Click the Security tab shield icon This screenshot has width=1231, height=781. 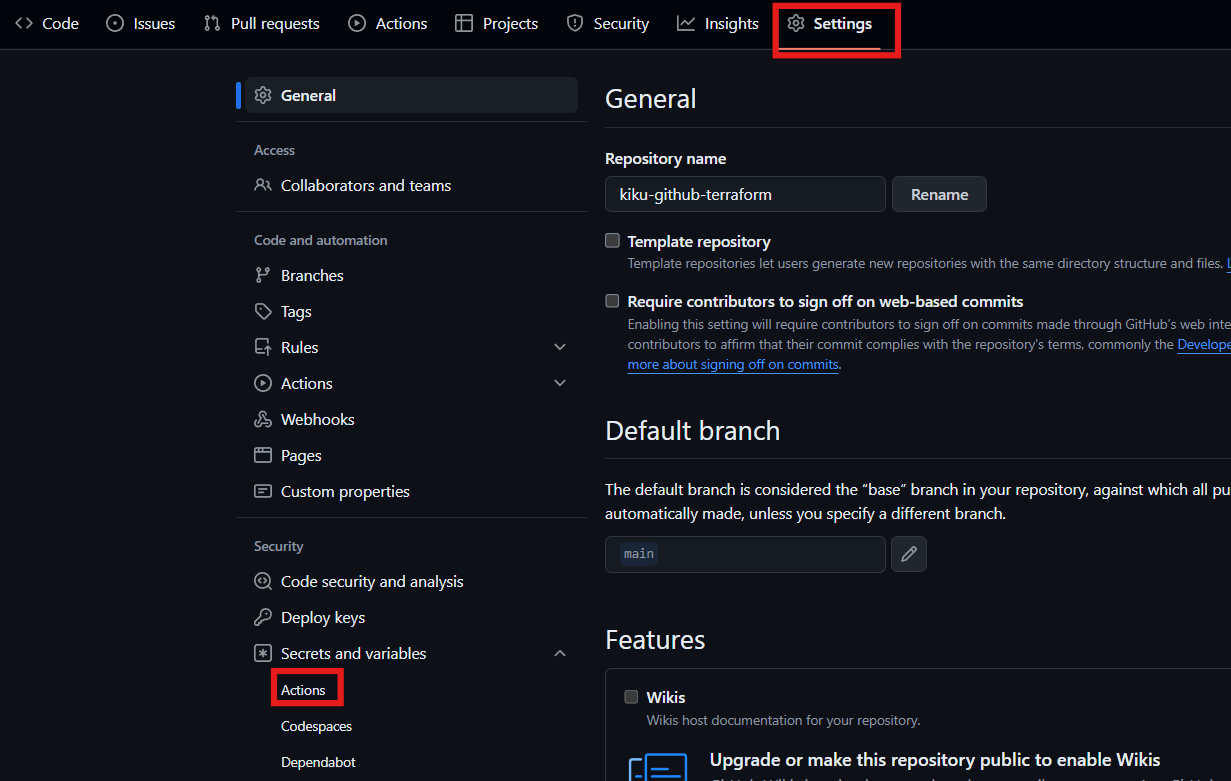point(575,23)
